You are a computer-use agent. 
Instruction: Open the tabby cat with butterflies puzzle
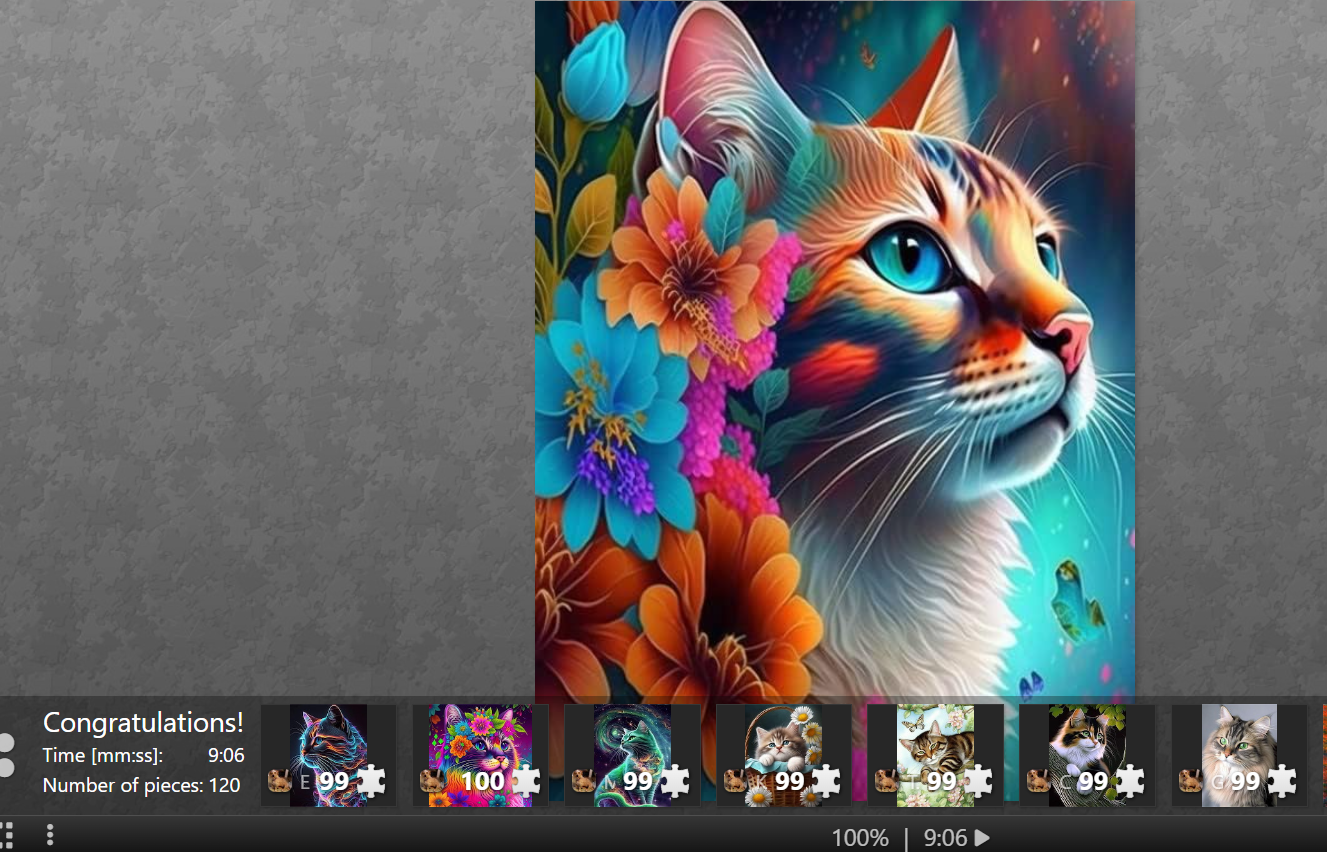(x=936, y=755)
